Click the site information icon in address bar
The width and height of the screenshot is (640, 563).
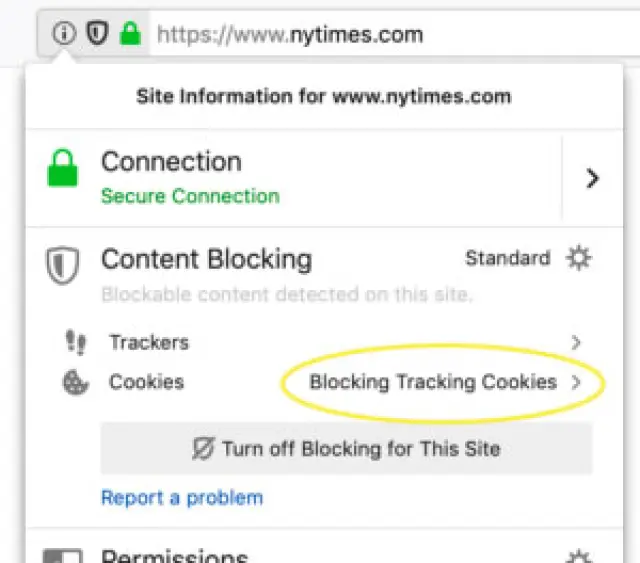pos(64,34)
